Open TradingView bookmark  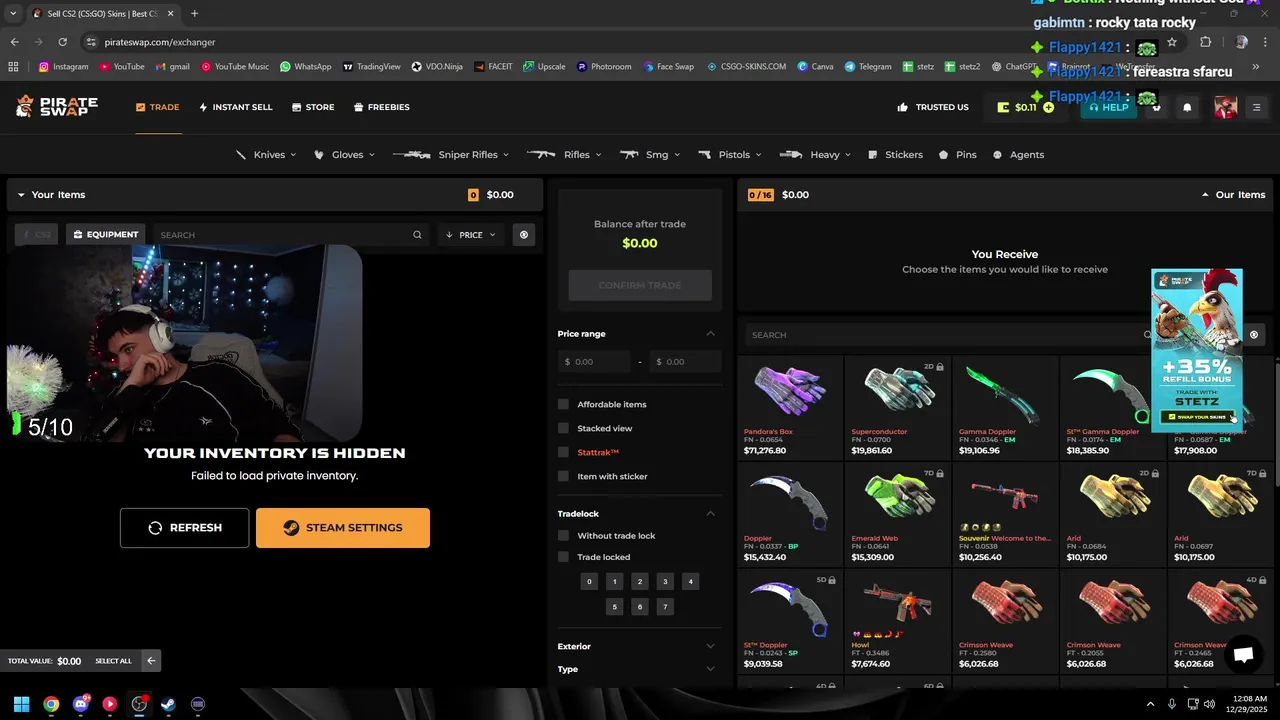click(371, 67)
